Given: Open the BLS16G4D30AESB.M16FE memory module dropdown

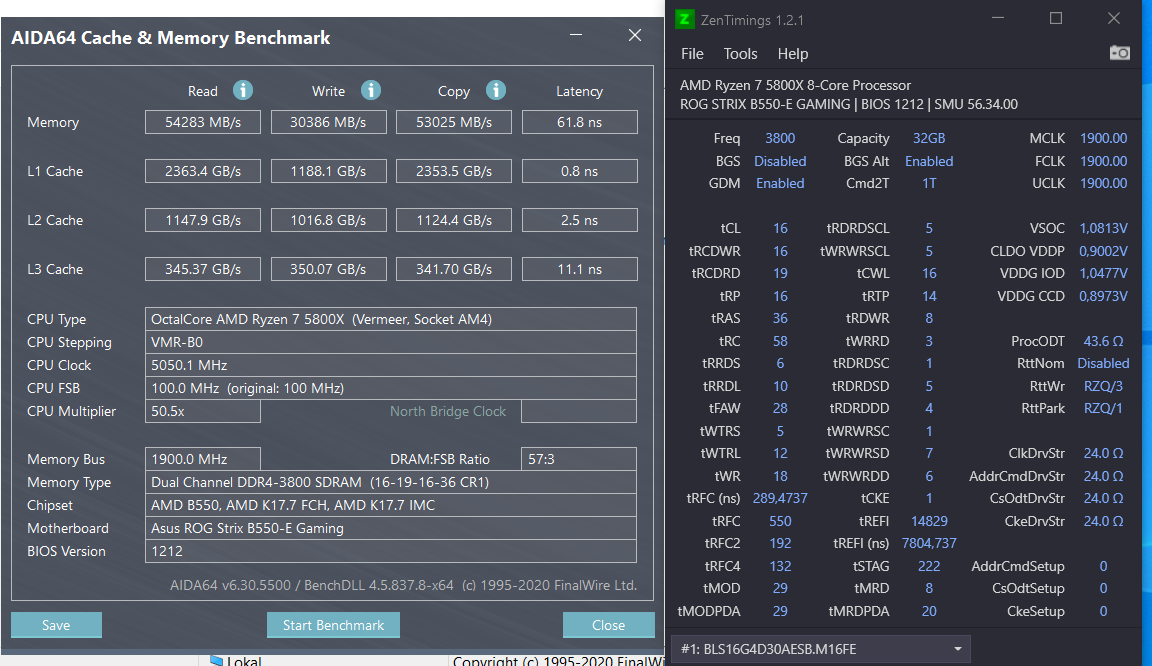Looking at the screenshot, I should [x=821, y=649].
